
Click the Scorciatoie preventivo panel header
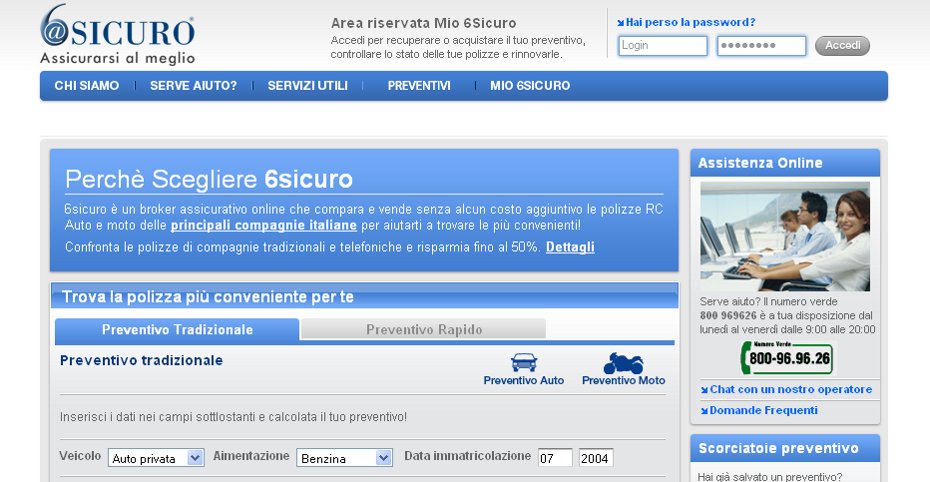(x=785, y=448)
